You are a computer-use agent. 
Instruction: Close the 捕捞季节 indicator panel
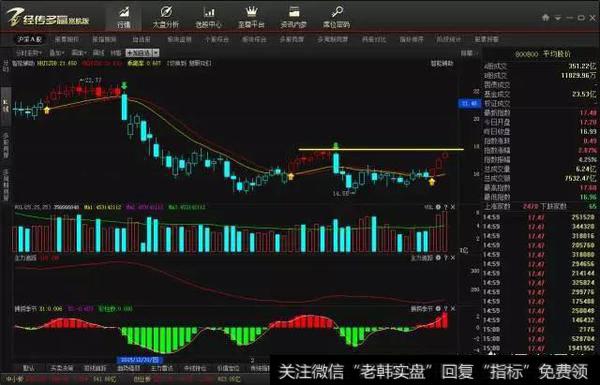pos(453,308)
